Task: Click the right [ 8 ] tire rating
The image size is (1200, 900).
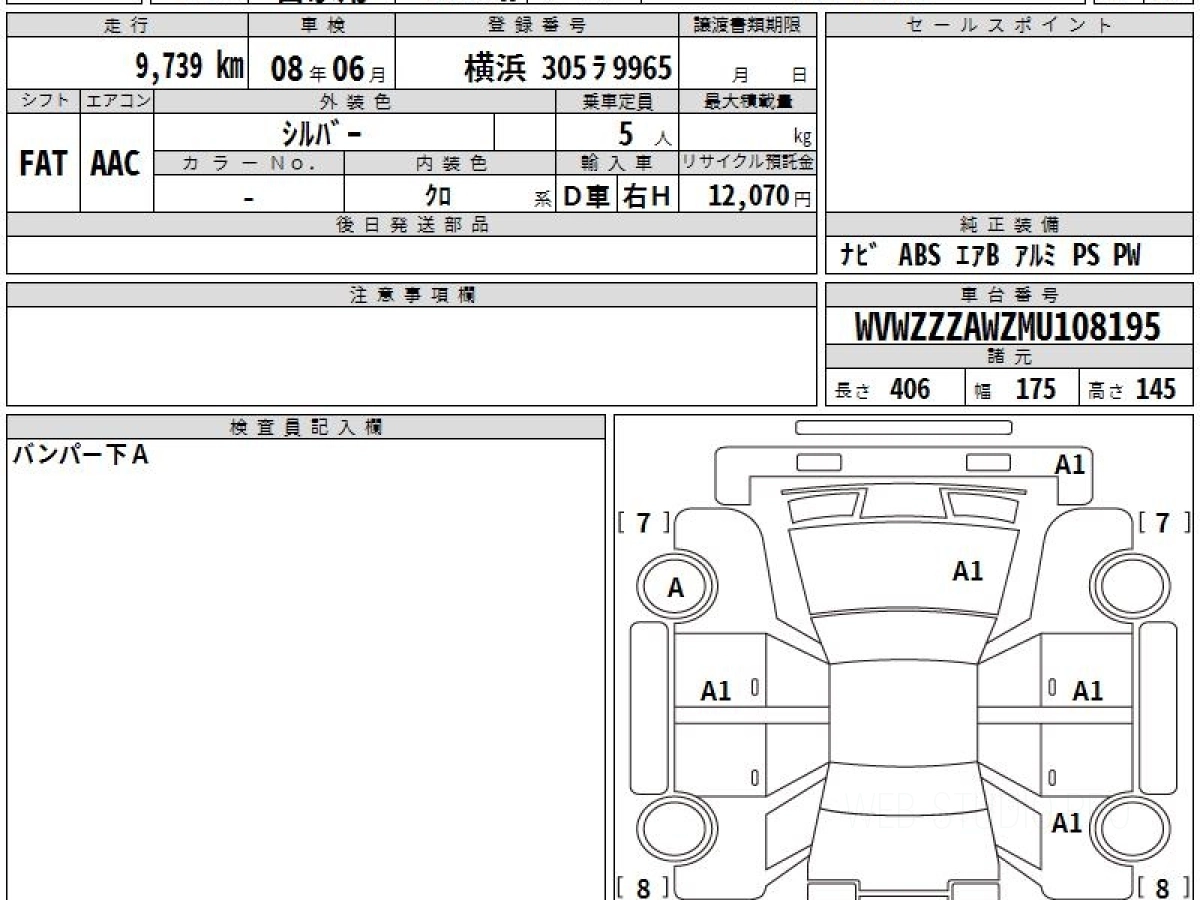Action: point(1164,887)
